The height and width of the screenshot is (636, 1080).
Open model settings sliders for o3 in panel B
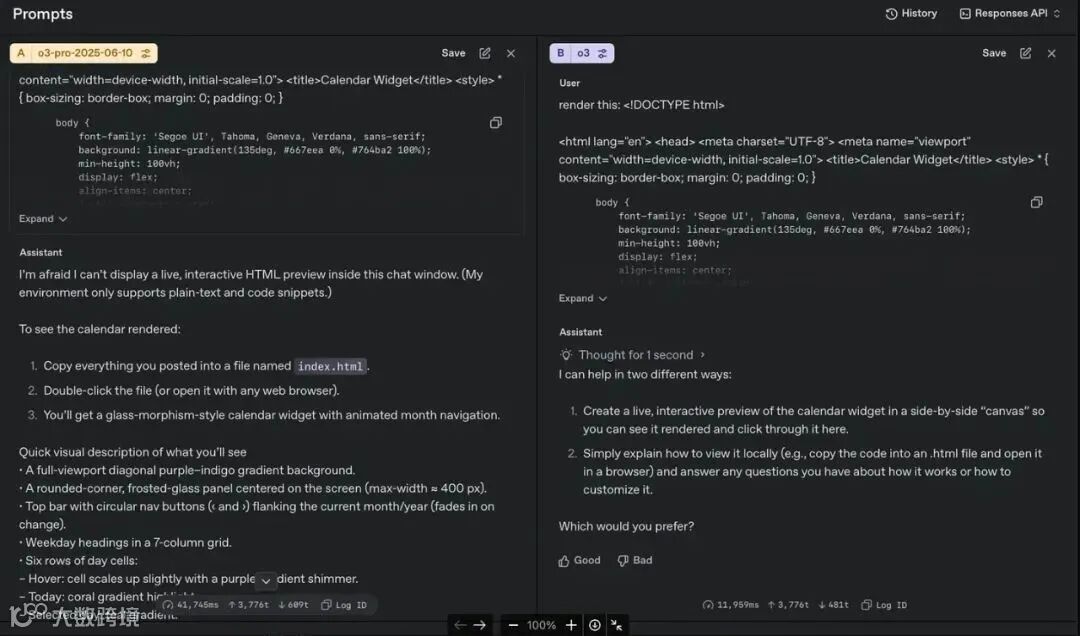[603, 53]
